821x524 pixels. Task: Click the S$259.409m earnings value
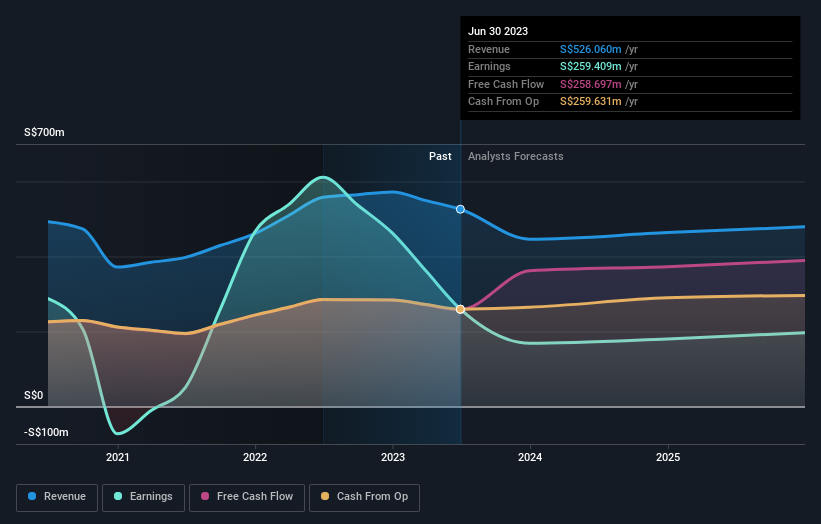591,66
